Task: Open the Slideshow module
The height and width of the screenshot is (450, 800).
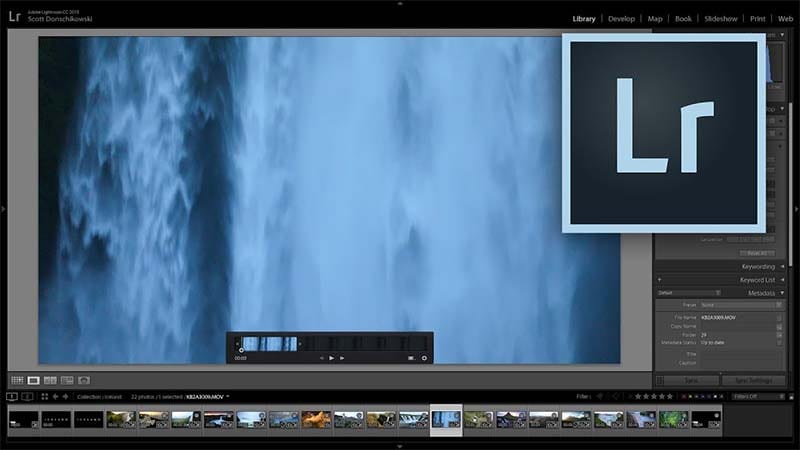Action: pos(721,19)
